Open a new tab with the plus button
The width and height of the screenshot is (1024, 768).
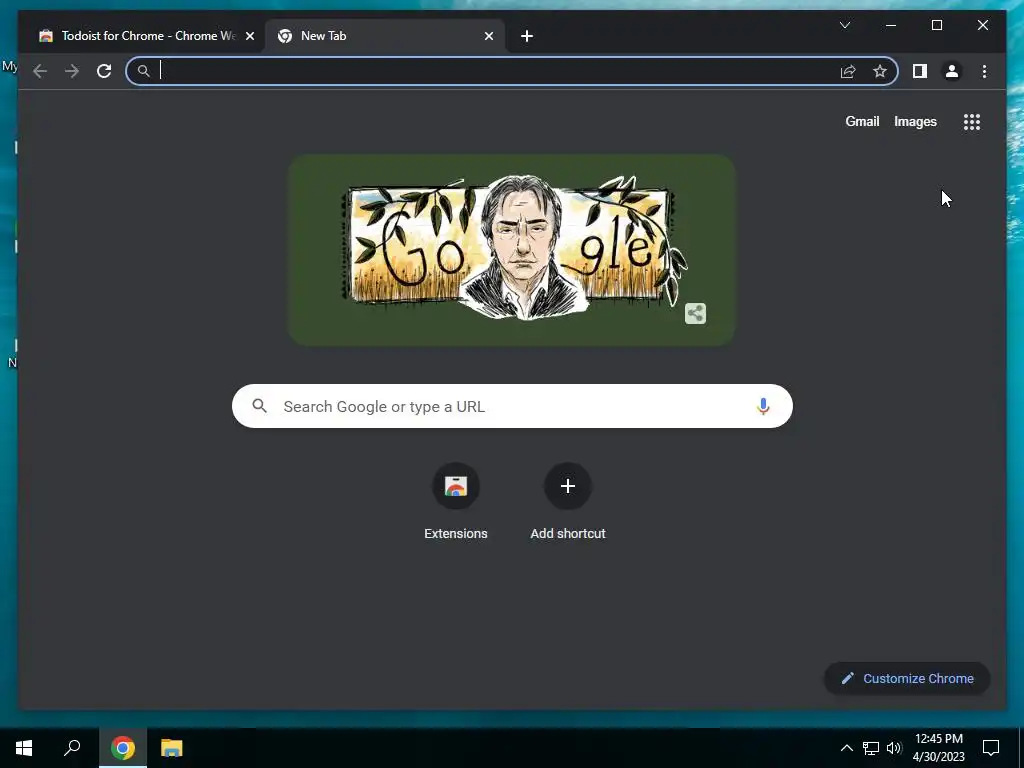coord(527,37)
